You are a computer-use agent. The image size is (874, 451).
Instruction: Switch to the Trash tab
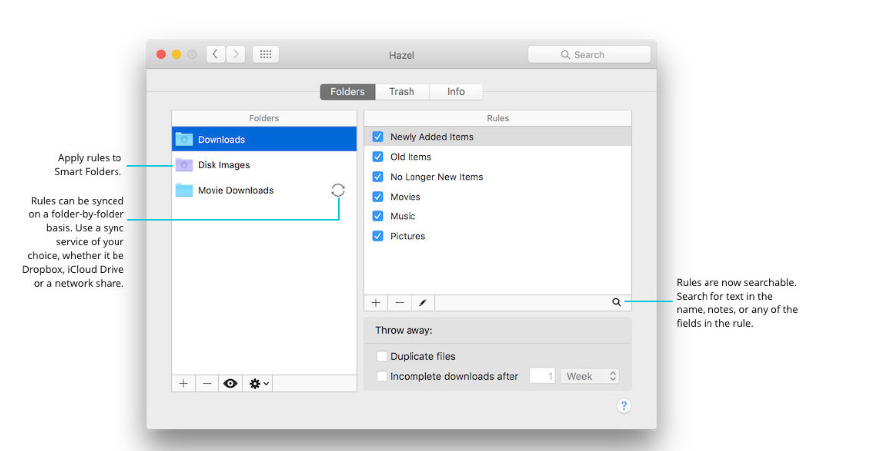pos(402,91)
